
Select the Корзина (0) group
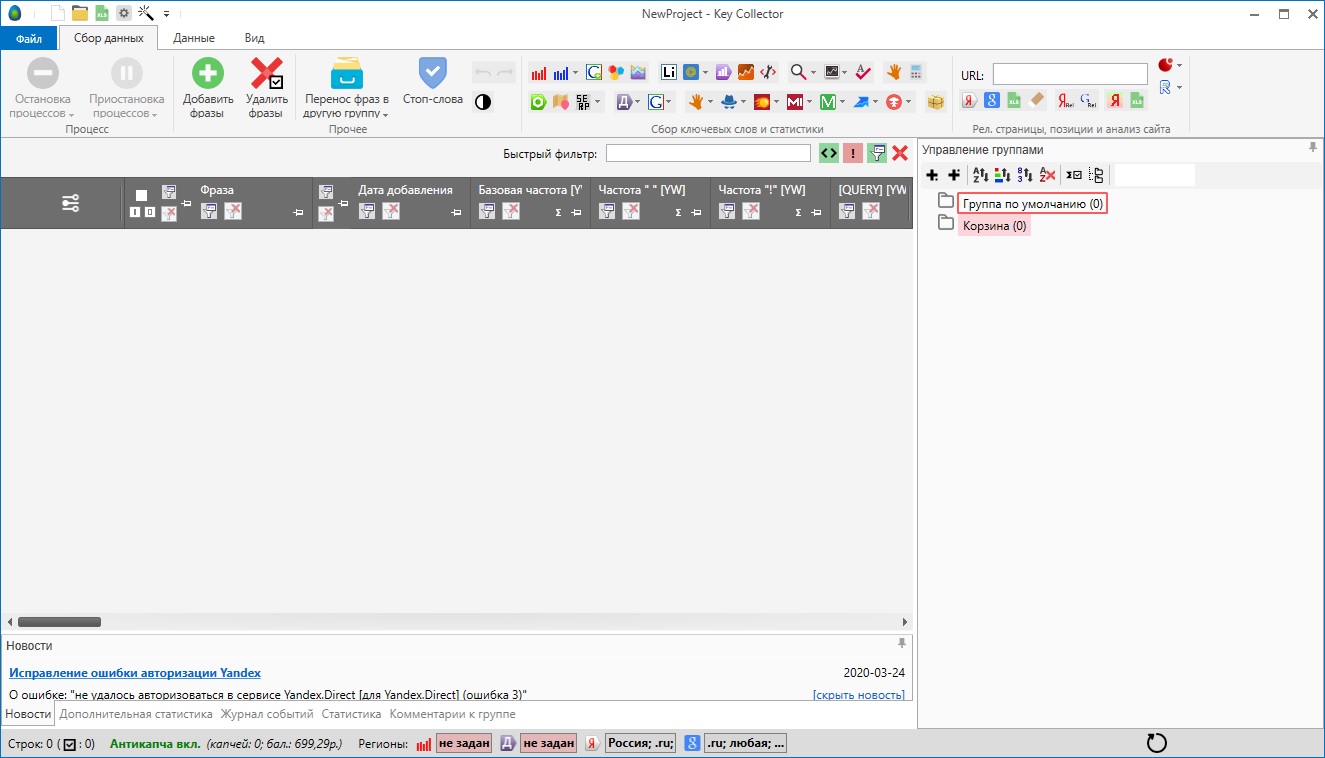(x=994, y=226)
